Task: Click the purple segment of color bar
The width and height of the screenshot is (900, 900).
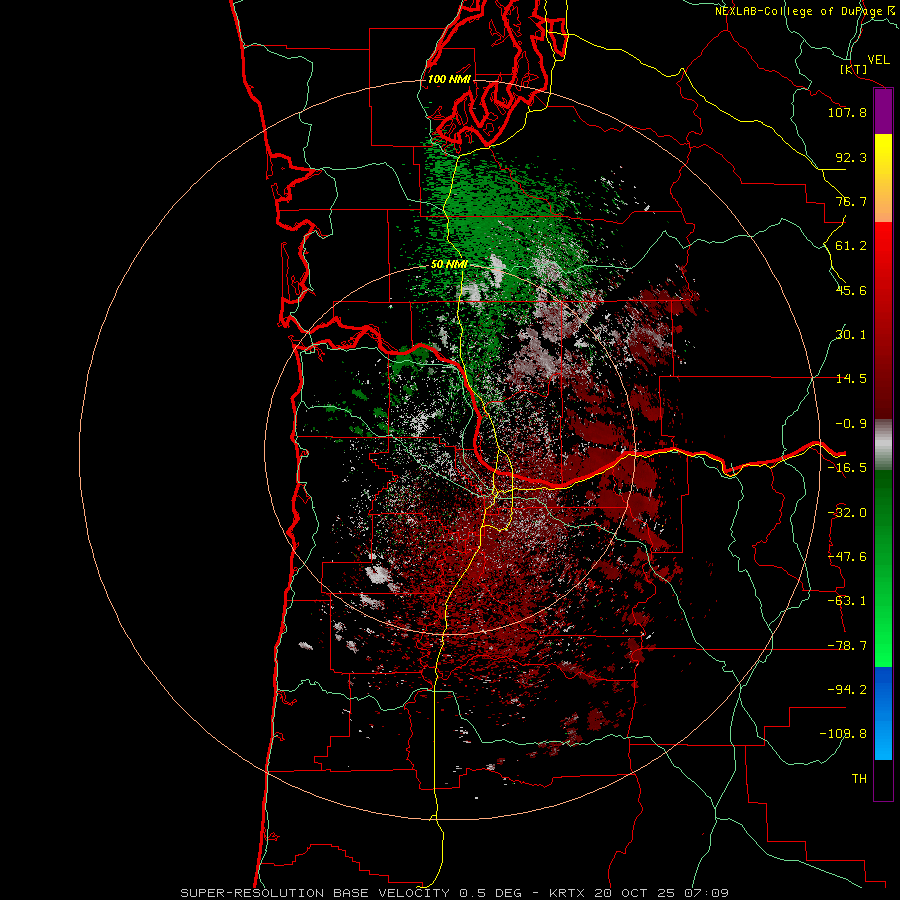Action: [883, 111]
